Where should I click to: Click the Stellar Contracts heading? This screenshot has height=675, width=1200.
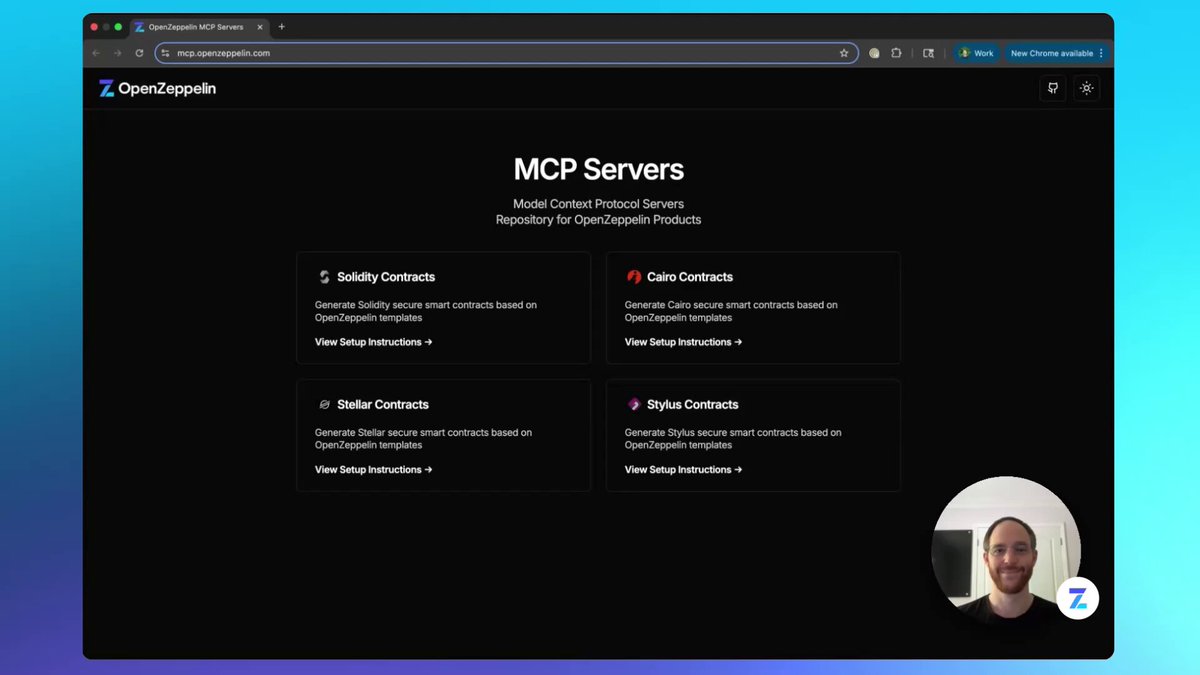coord(383,405)
